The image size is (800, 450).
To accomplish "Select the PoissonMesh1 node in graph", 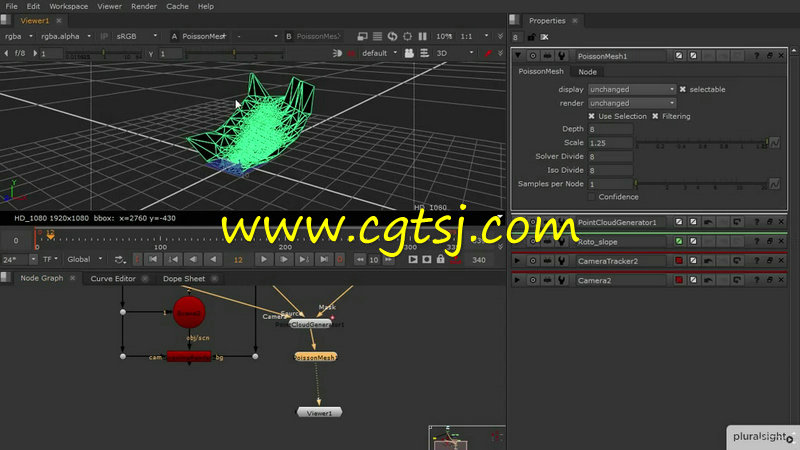I will [315, 357].
